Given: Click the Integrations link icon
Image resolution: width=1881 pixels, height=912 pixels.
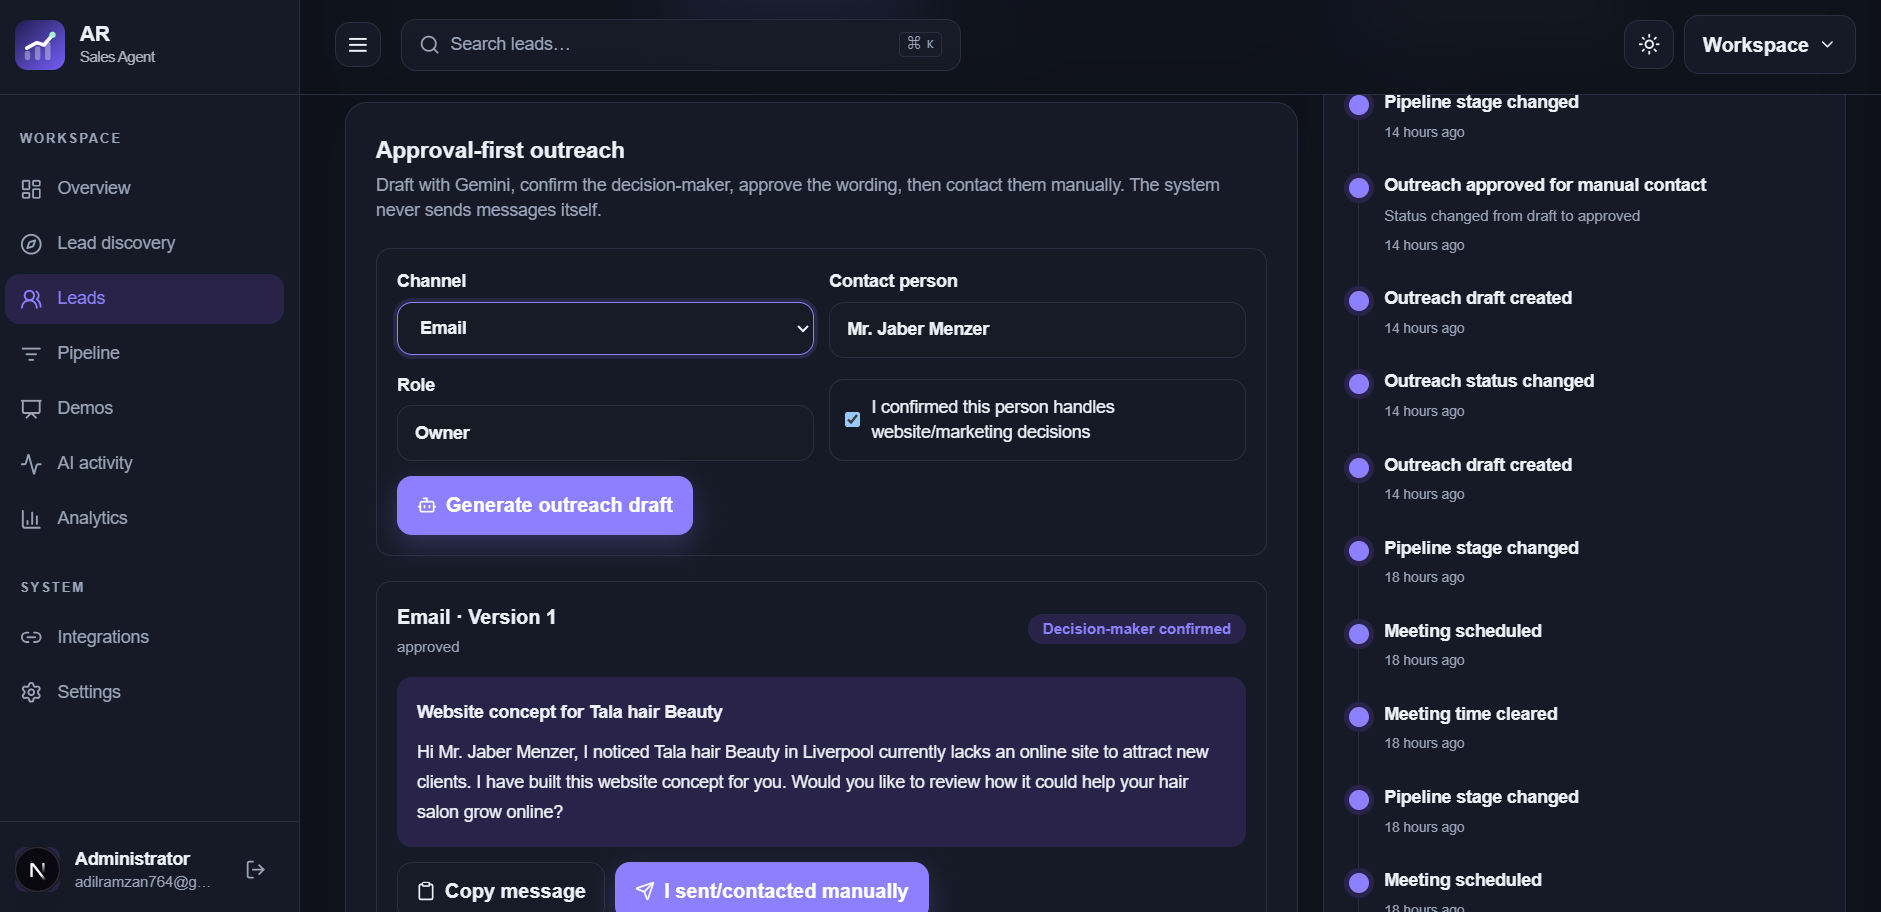Looking at the screenshot, I should click(x=32, y=638).
